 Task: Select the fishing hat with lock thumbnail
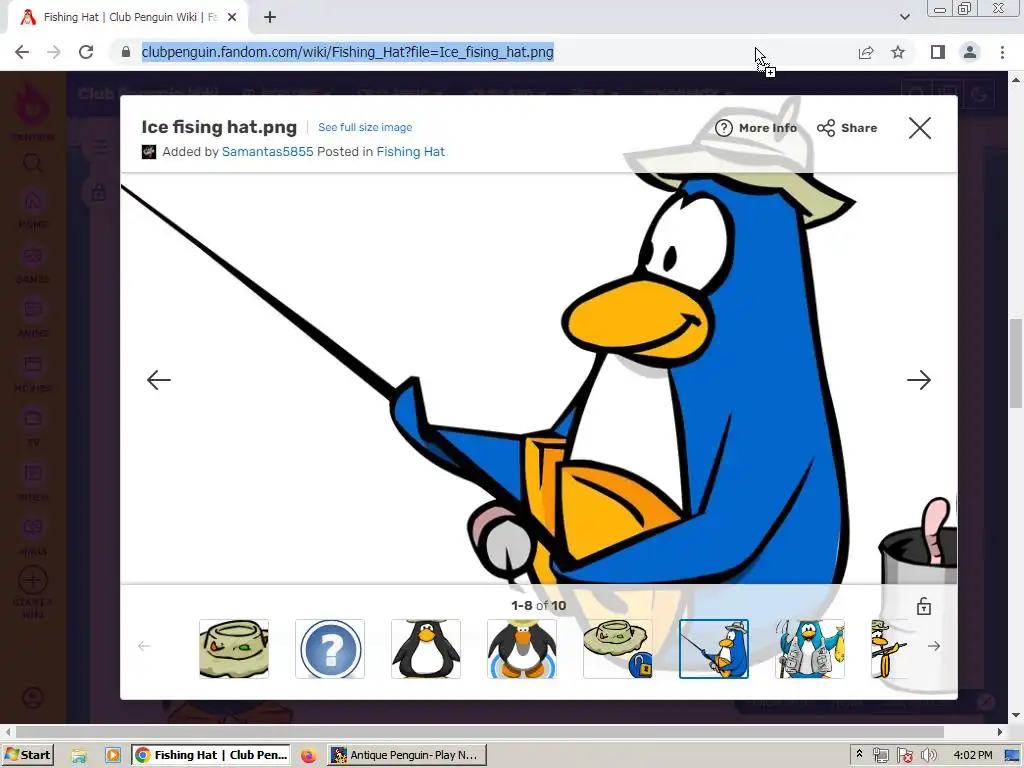tap(618, 648)
